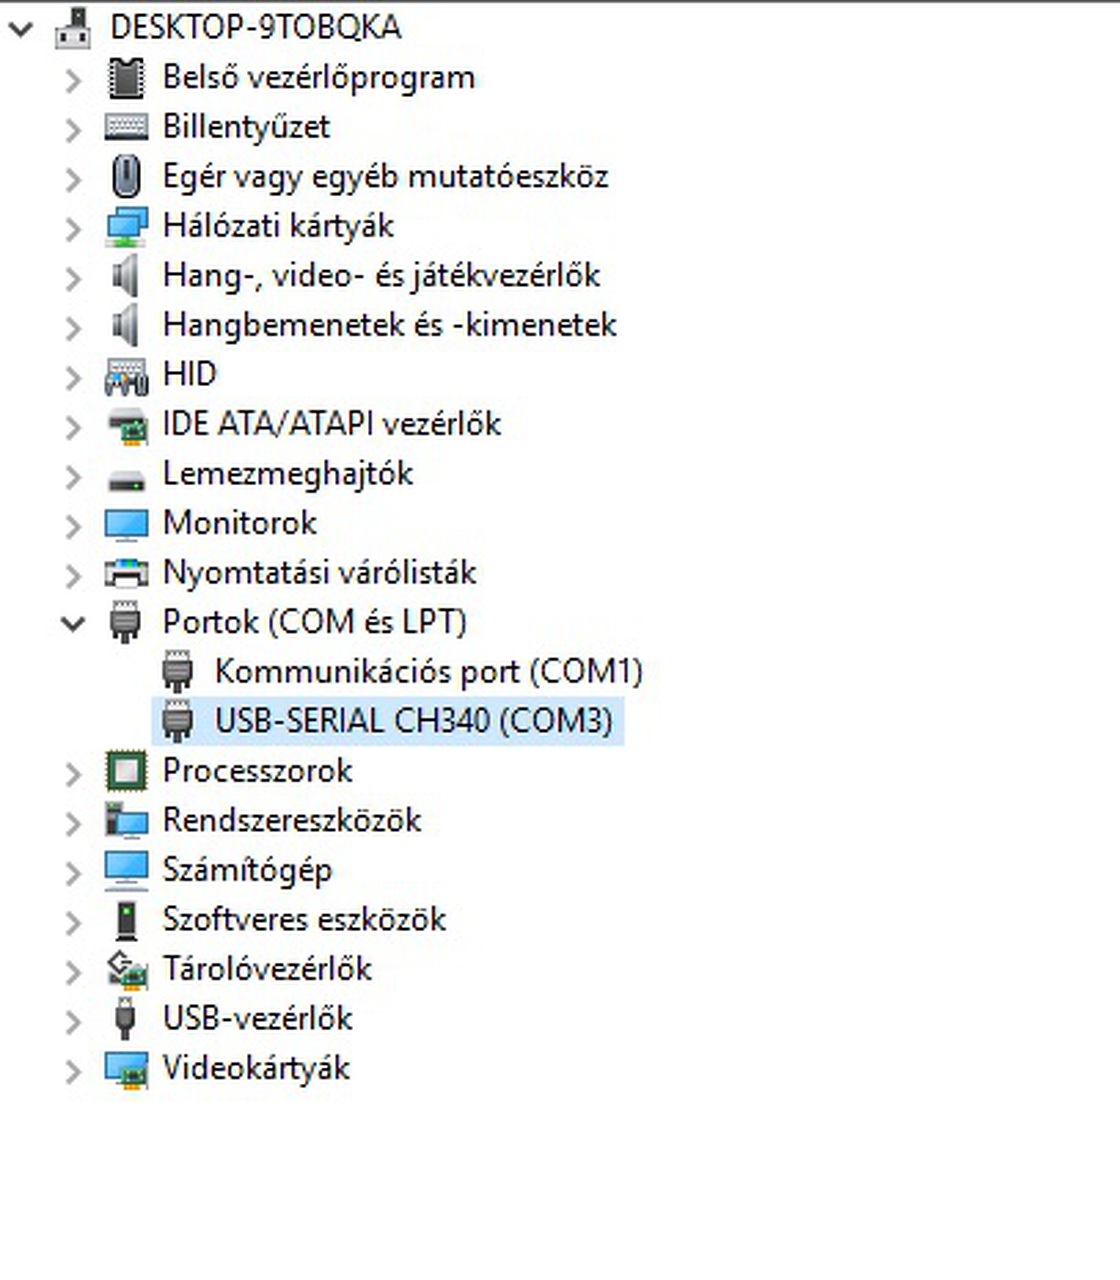Screen dimensions: 1120x1280
Task: Select the Számítógép tree item
Action: 247,870
